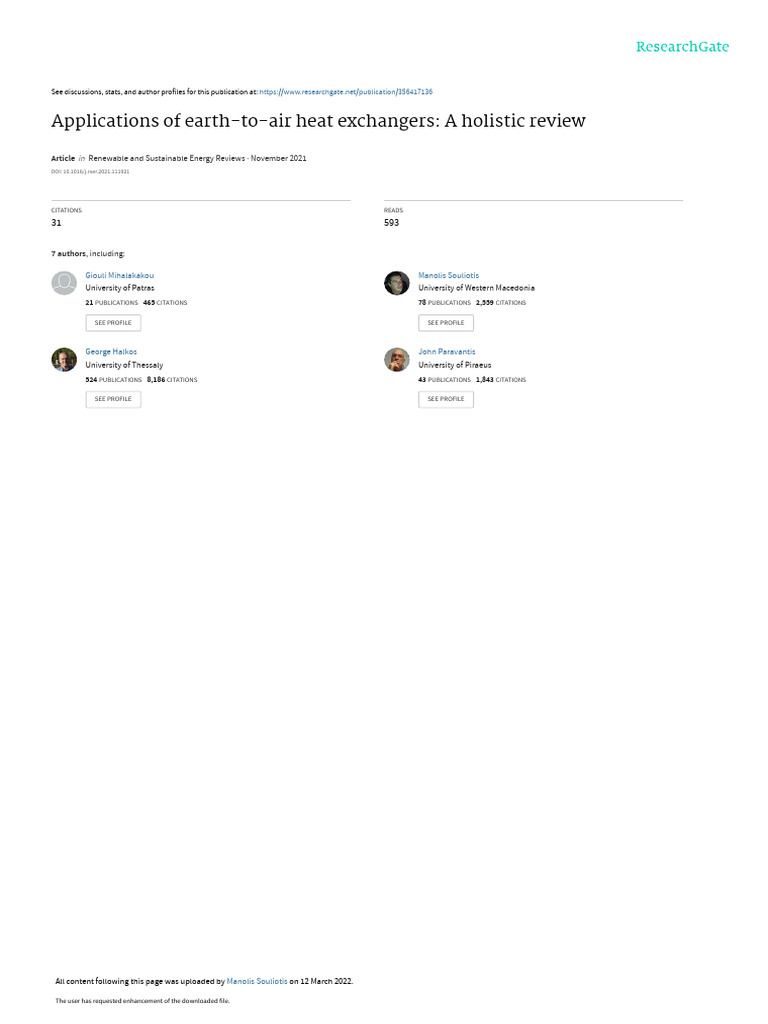The height and width of the screenshot is (1024, 768).
Task: Click the article title heading
Action: click(x=318, y=121)
